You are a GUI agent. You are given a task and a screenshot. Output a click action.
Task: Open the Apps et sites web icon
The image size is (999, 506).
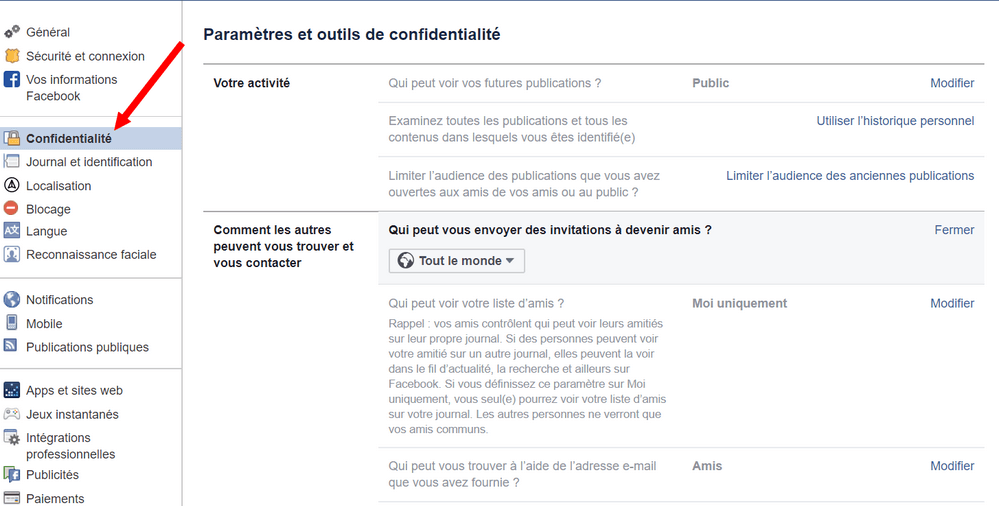click(11, 390)
